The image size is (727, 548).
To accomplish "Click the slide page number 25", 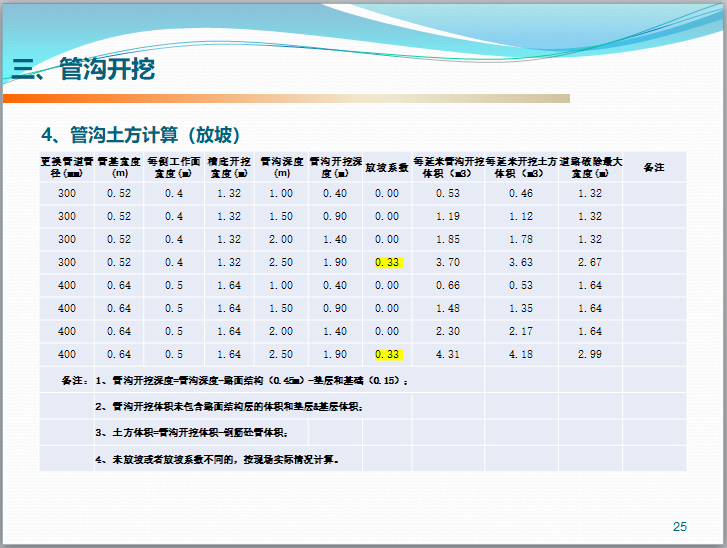I will 680,527.
